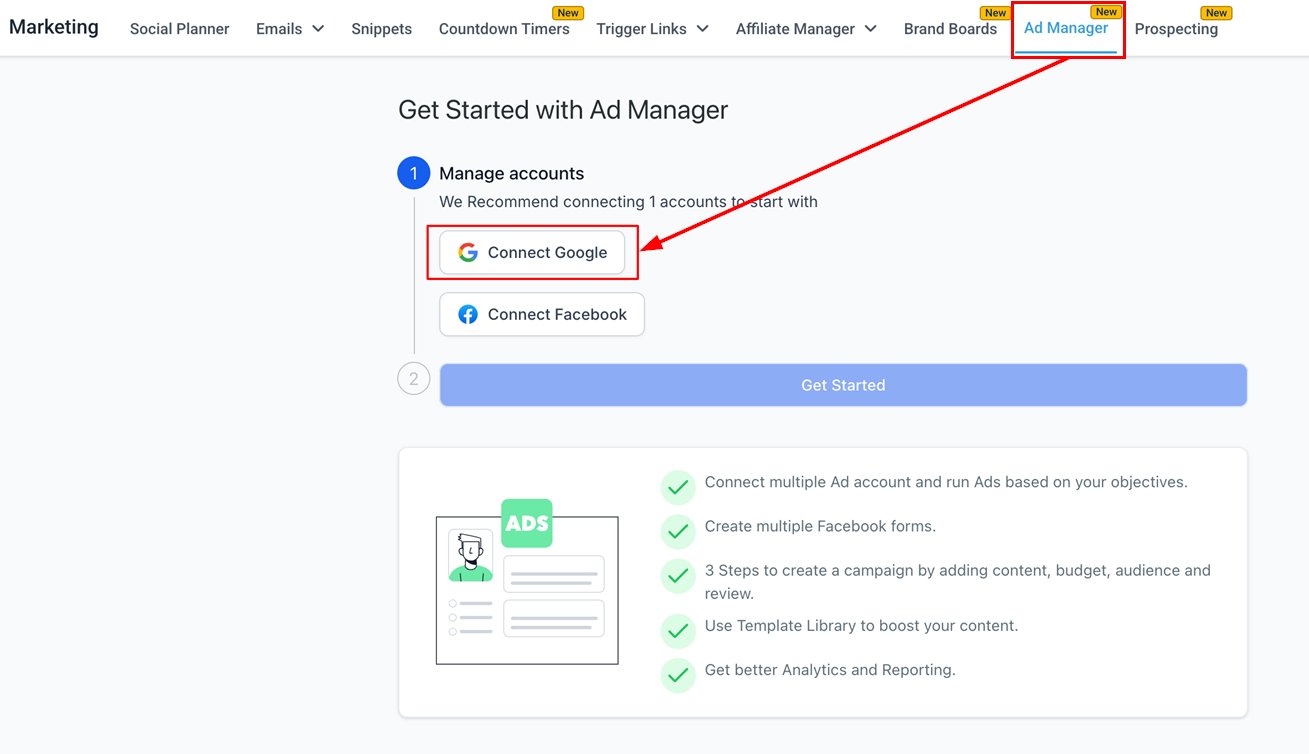
Task: Click 'Create multiple Facebook forms.' text
Action: (820, 526)
